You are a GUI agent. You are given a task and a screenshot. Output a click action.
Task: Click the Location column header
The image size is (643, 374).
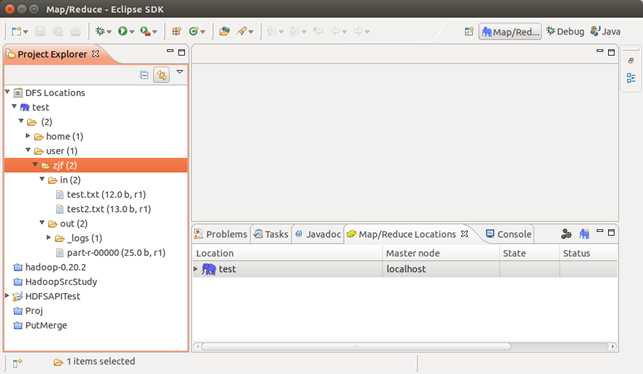click(x=287, y=253)
